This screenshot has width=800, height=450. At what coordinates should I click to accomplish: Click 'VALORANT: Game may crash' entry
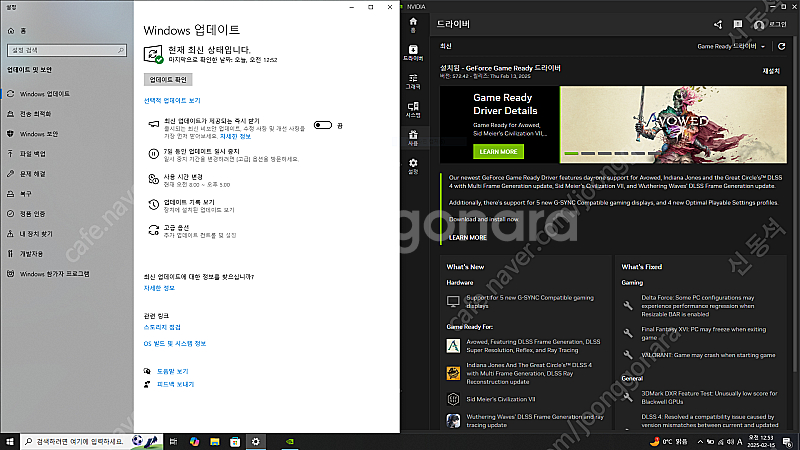click(708, 355)
